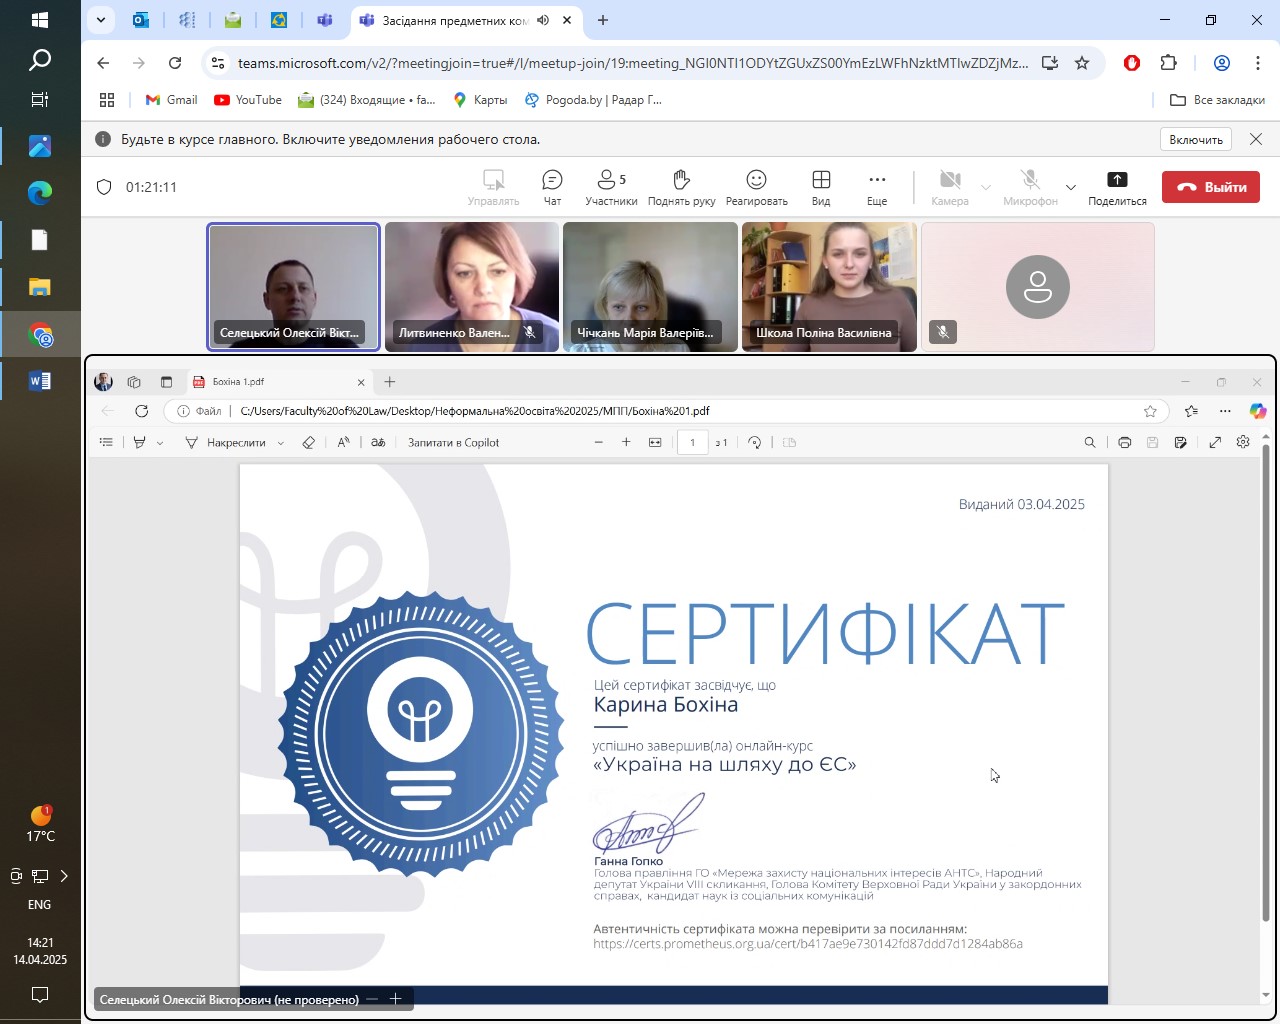
Task: Unmute the microphone
Action: click(1030, 187)
